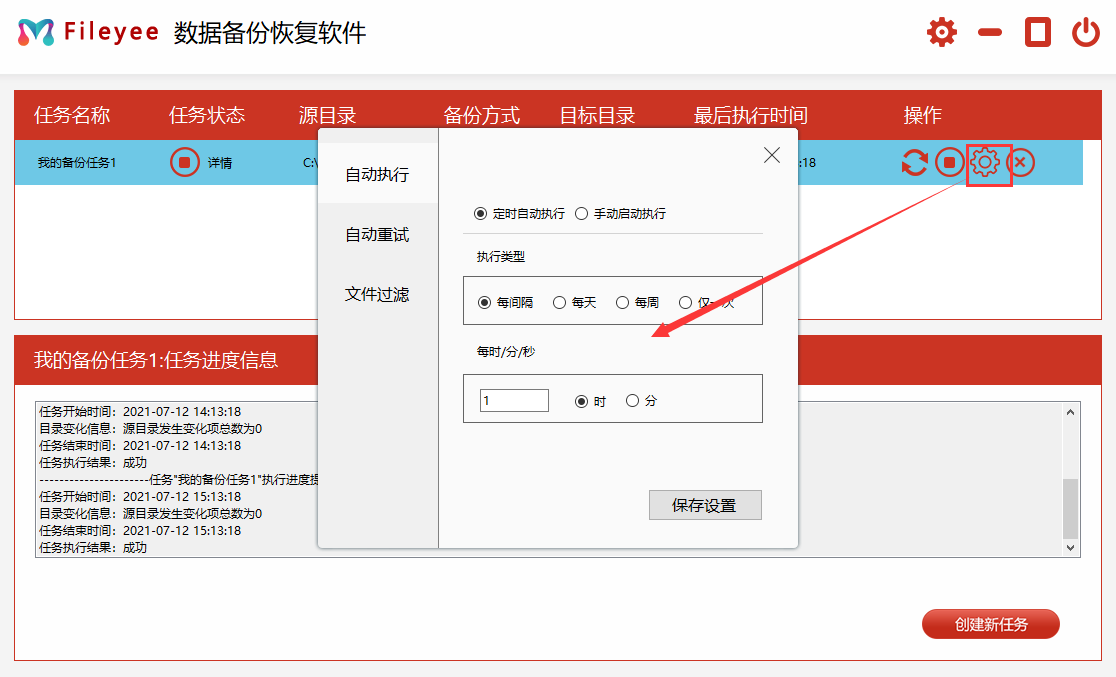Open the per-task settings gear icon

tap(987, 162)
